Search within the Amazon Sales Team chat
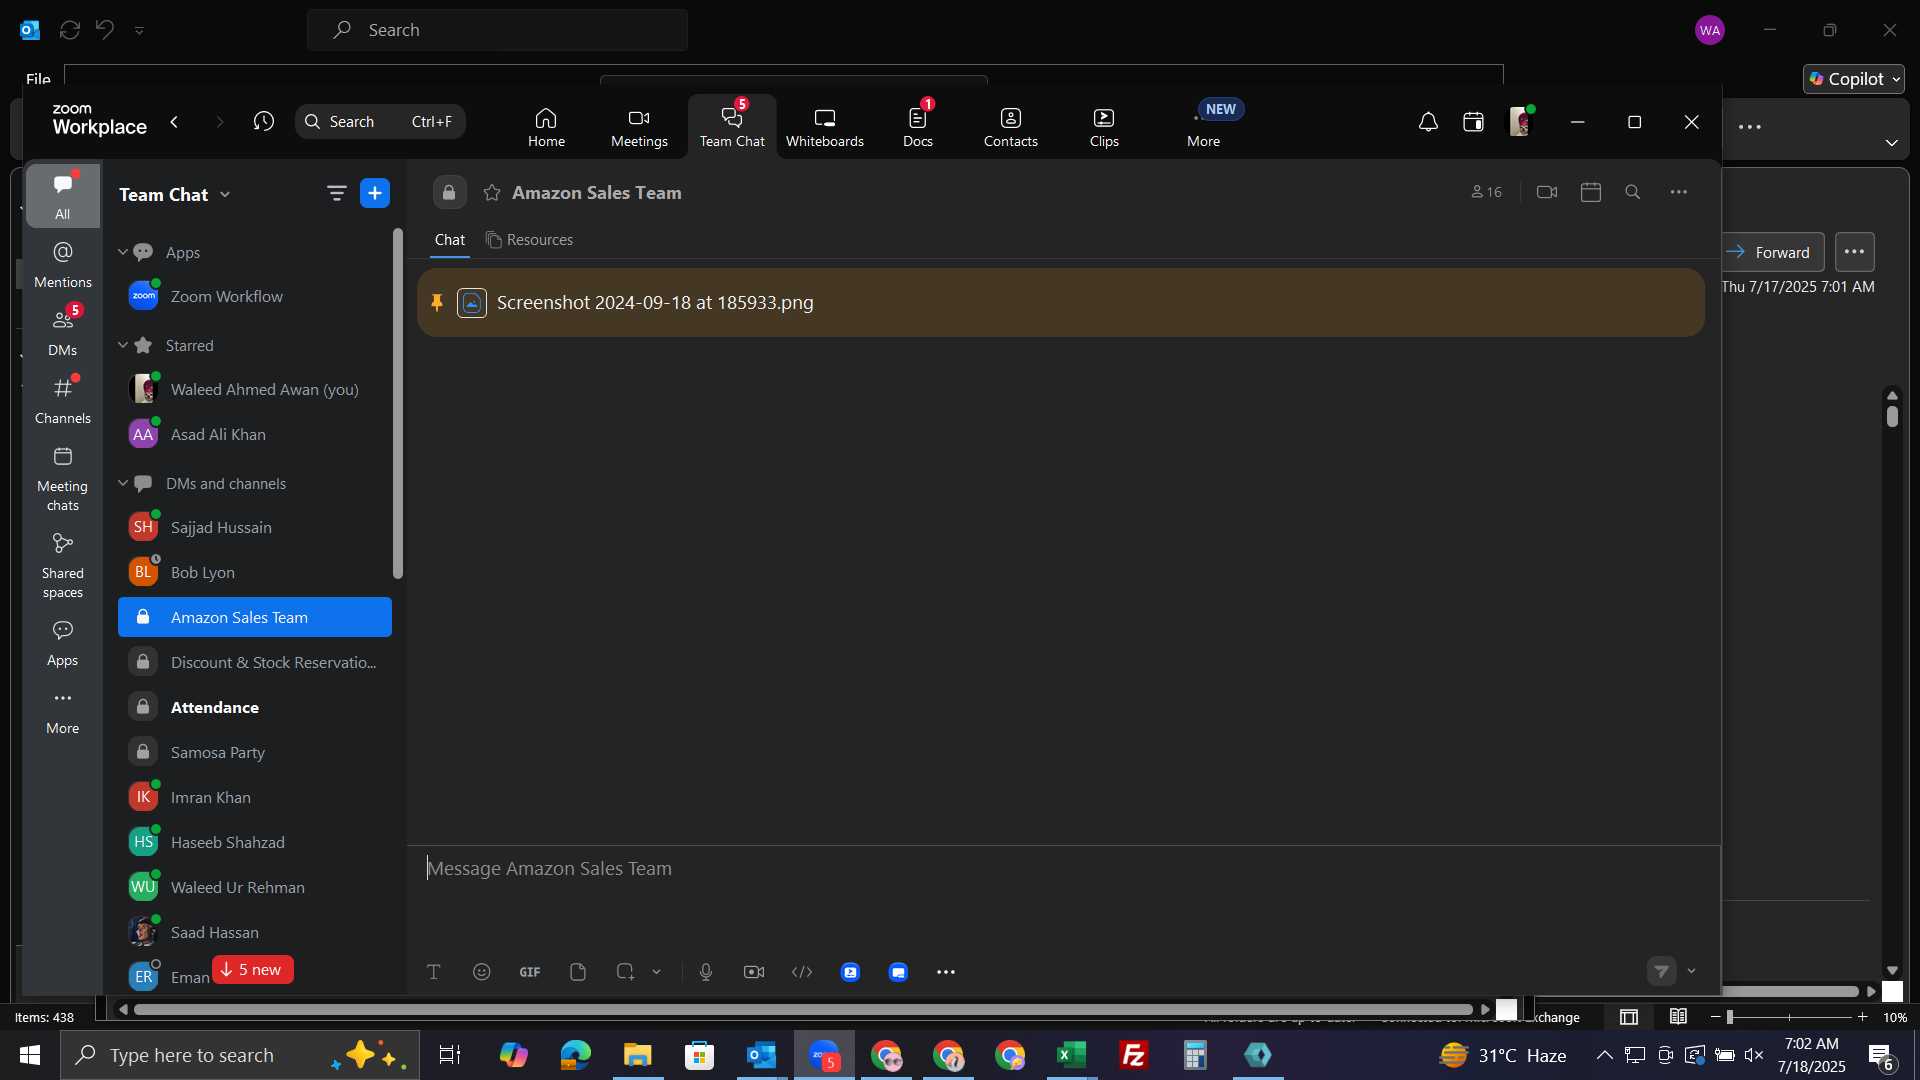This screenshot has height=1080, width=1920. pos(1633,192)
